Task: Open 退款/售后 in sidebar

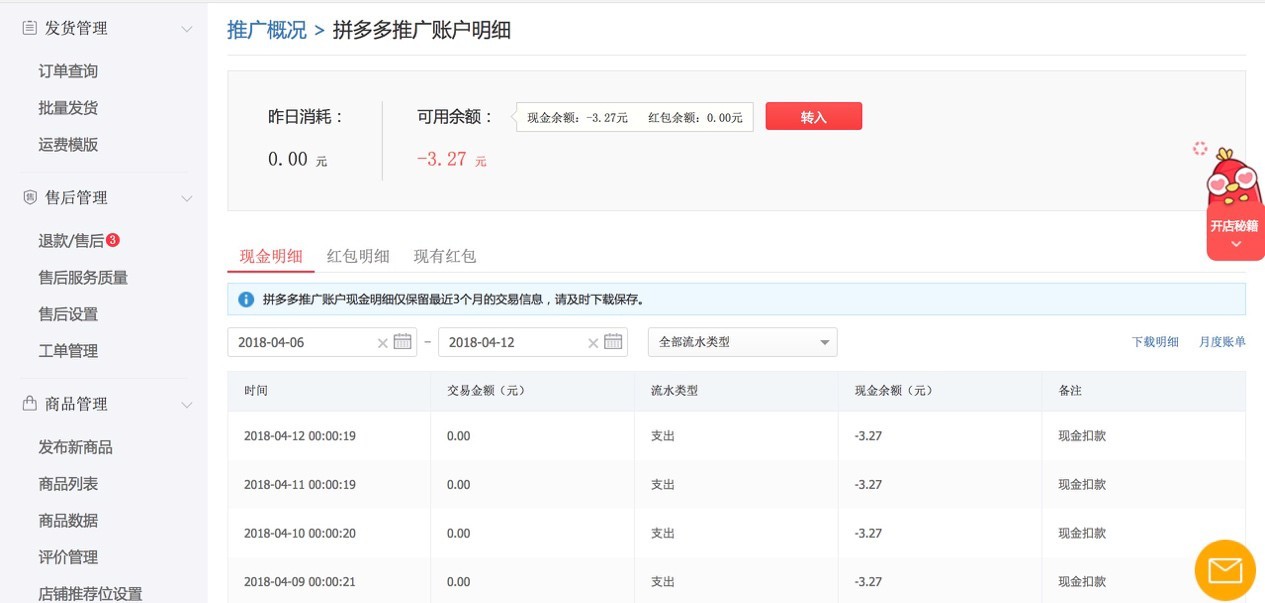Action: coord(71,241)
